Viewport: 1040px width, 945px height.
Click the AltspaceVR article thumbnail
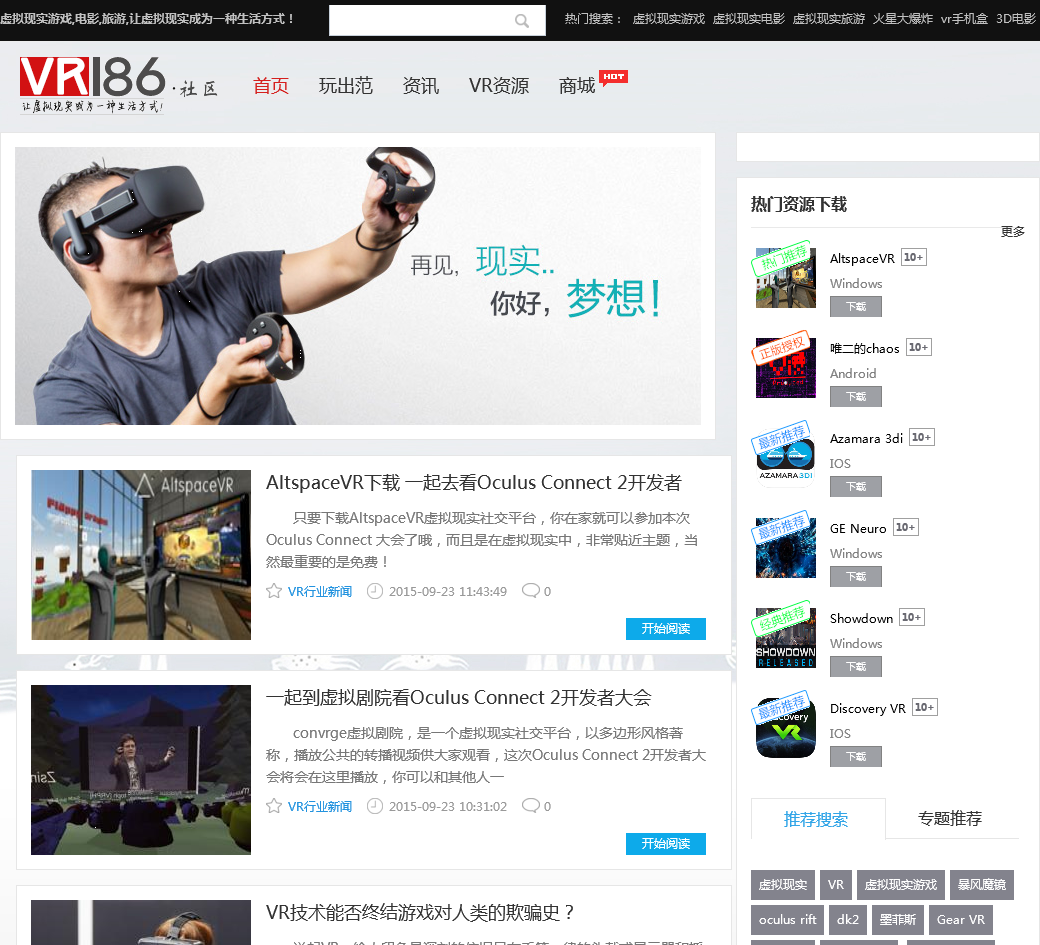[x=141, y=555]
